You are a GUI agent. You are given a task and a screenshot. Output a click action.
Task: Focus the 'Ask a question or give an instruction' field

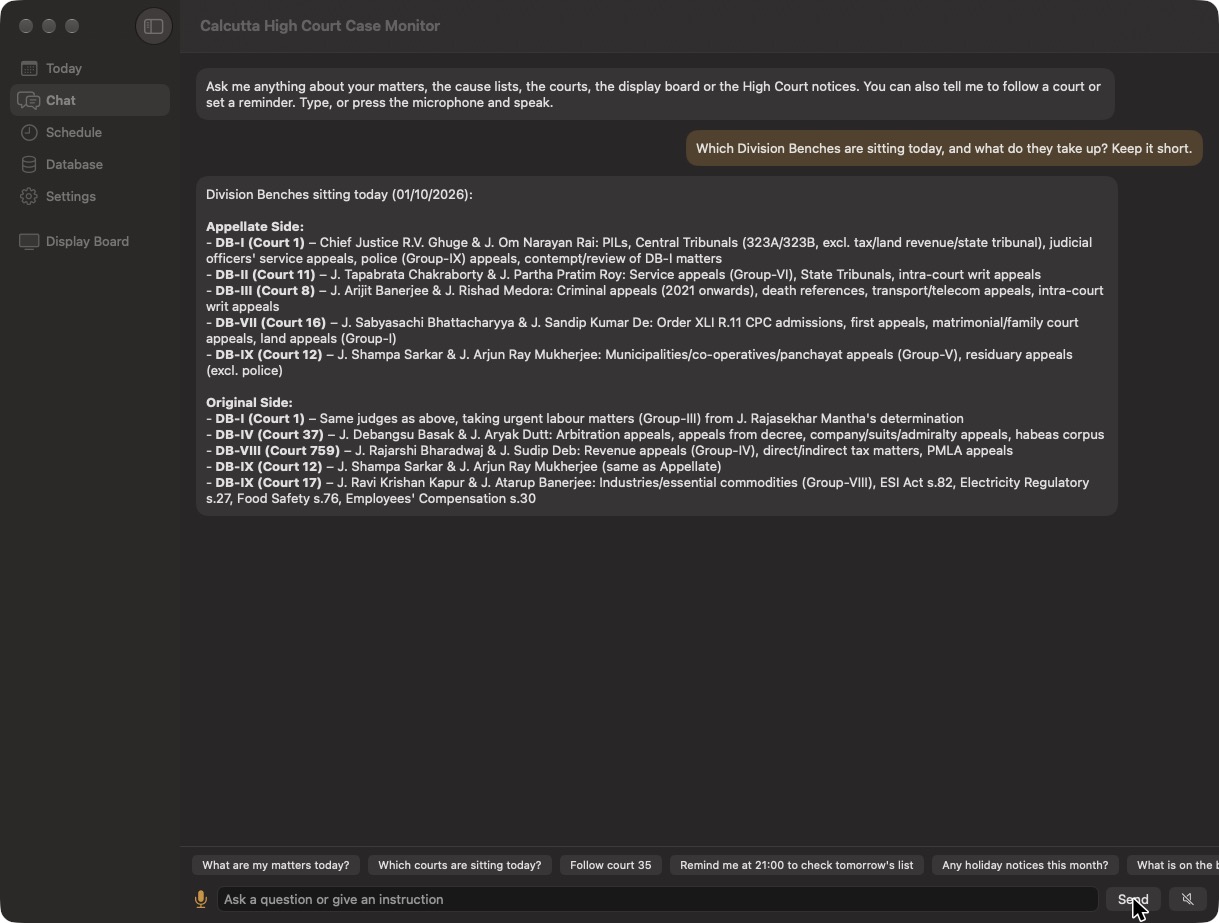pos(657,899)
